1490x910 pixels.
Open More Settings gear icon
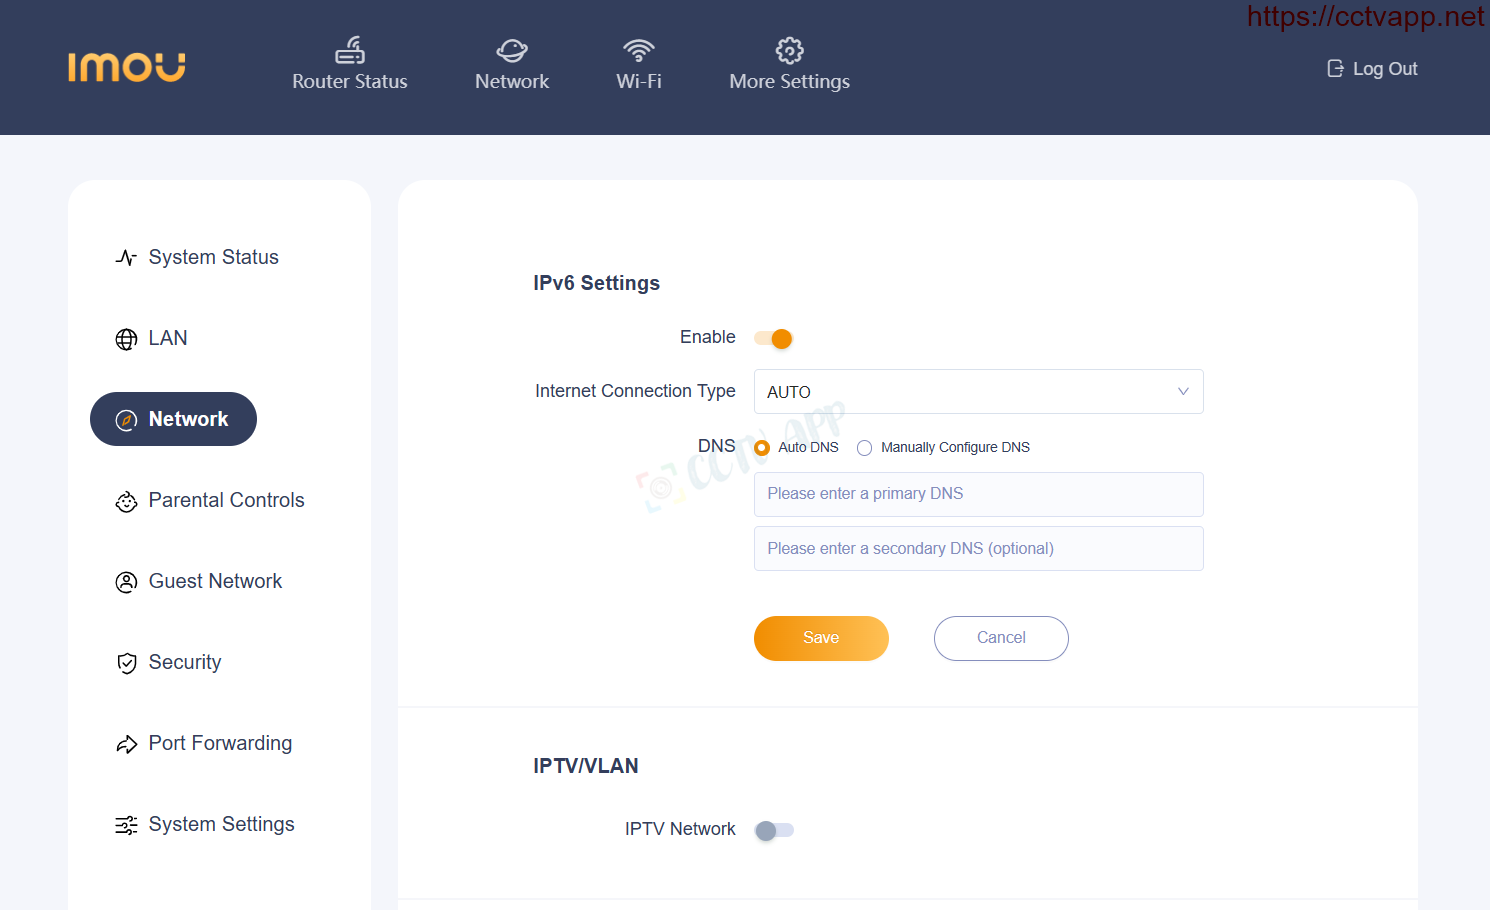click(790, 50)
